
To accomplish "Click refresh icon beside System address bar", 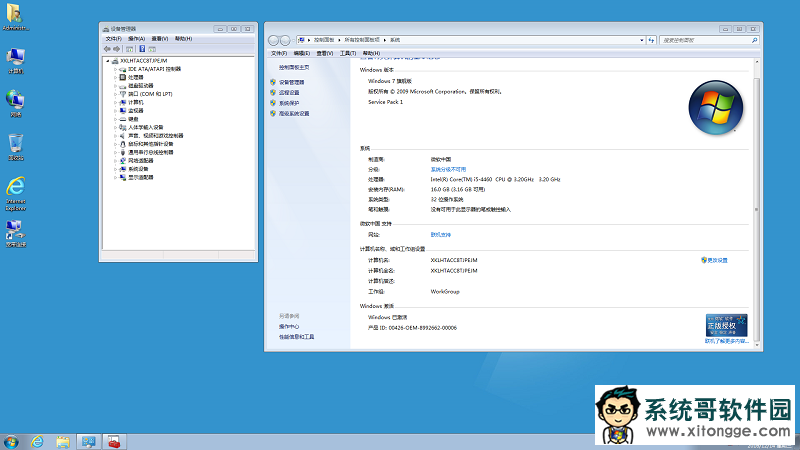I will pyautogui.click(x=652, y=40).
